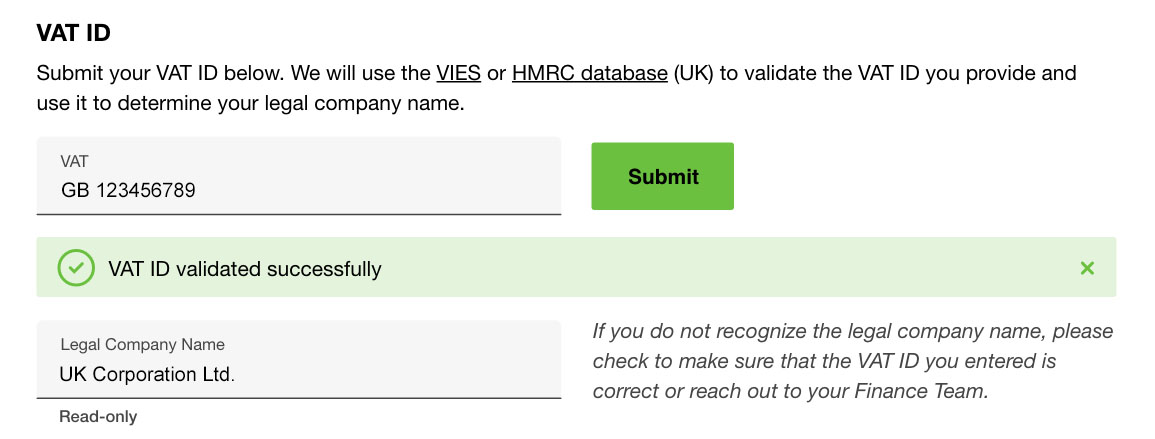
Task: Click the 'GB 123456789' value
Action: point(128,191)
